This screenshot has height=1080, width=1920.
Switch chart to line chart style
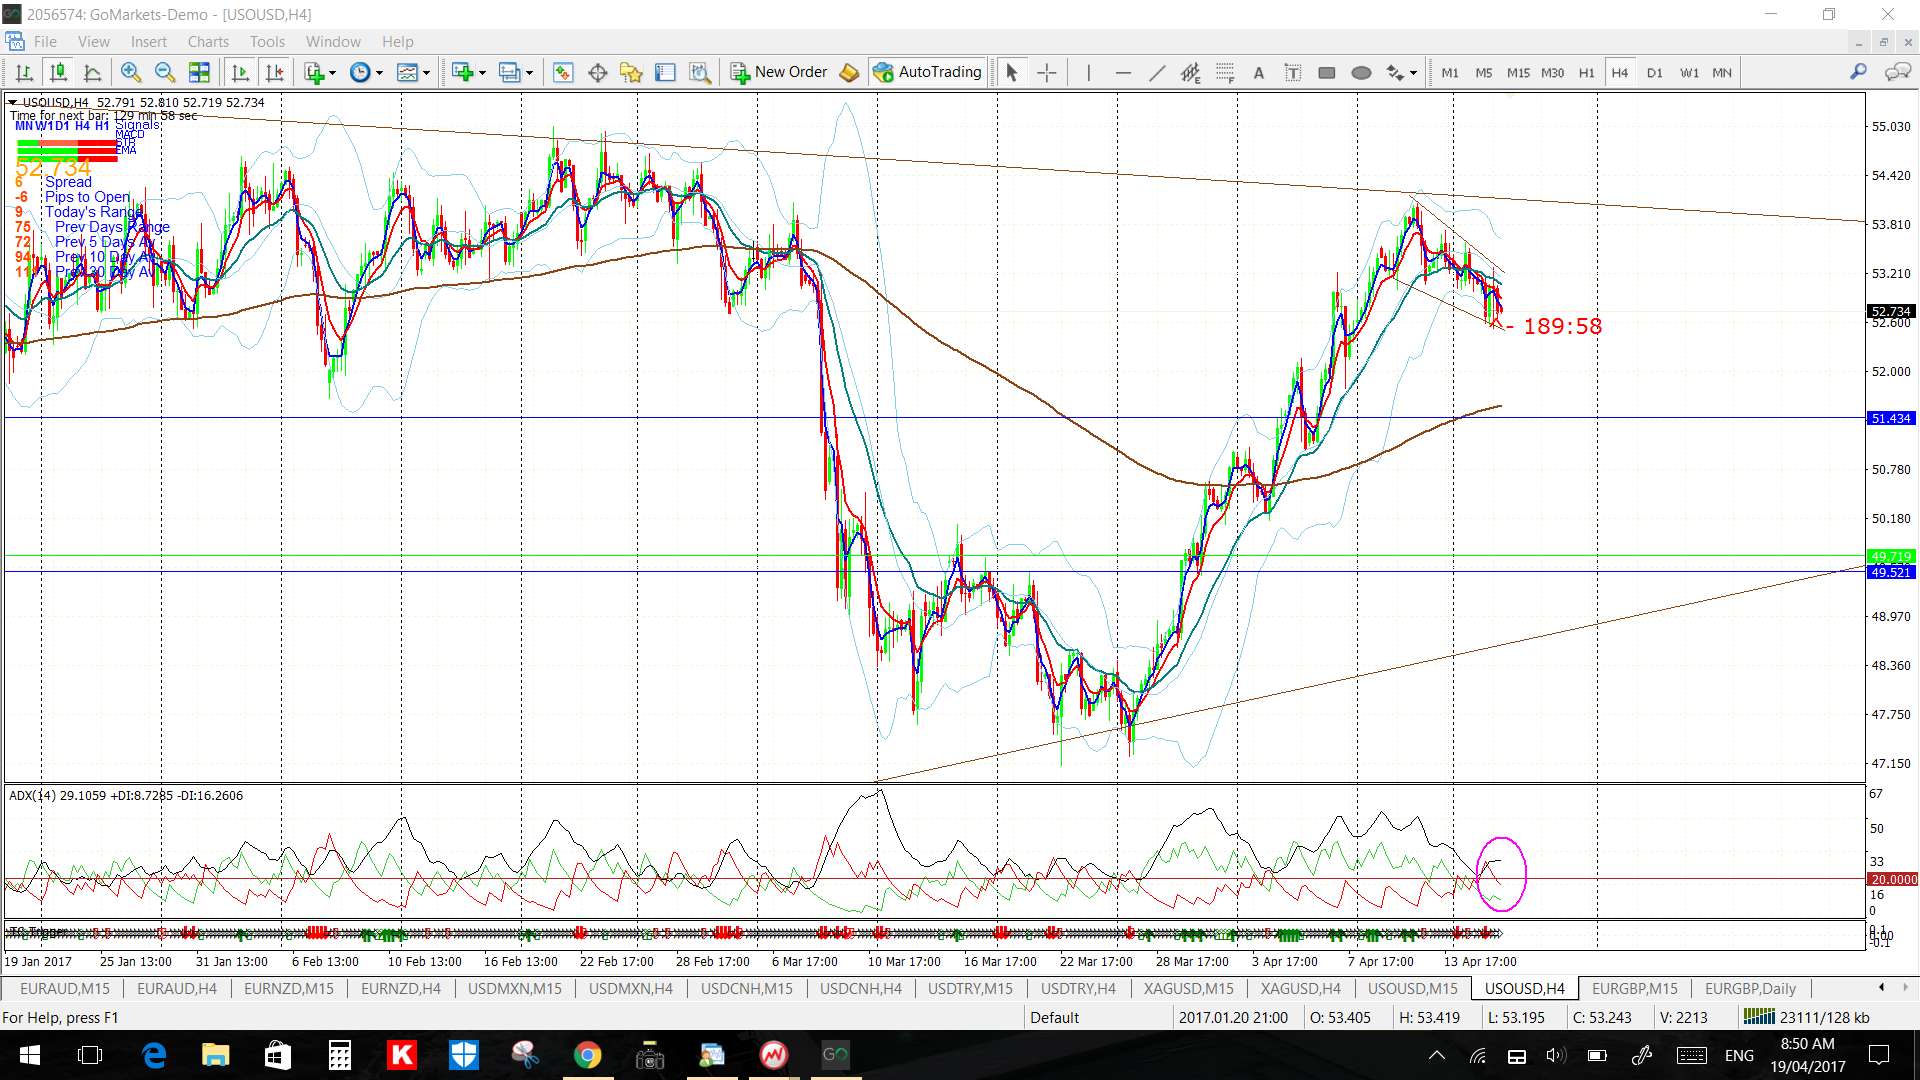(x=92, y=72)
